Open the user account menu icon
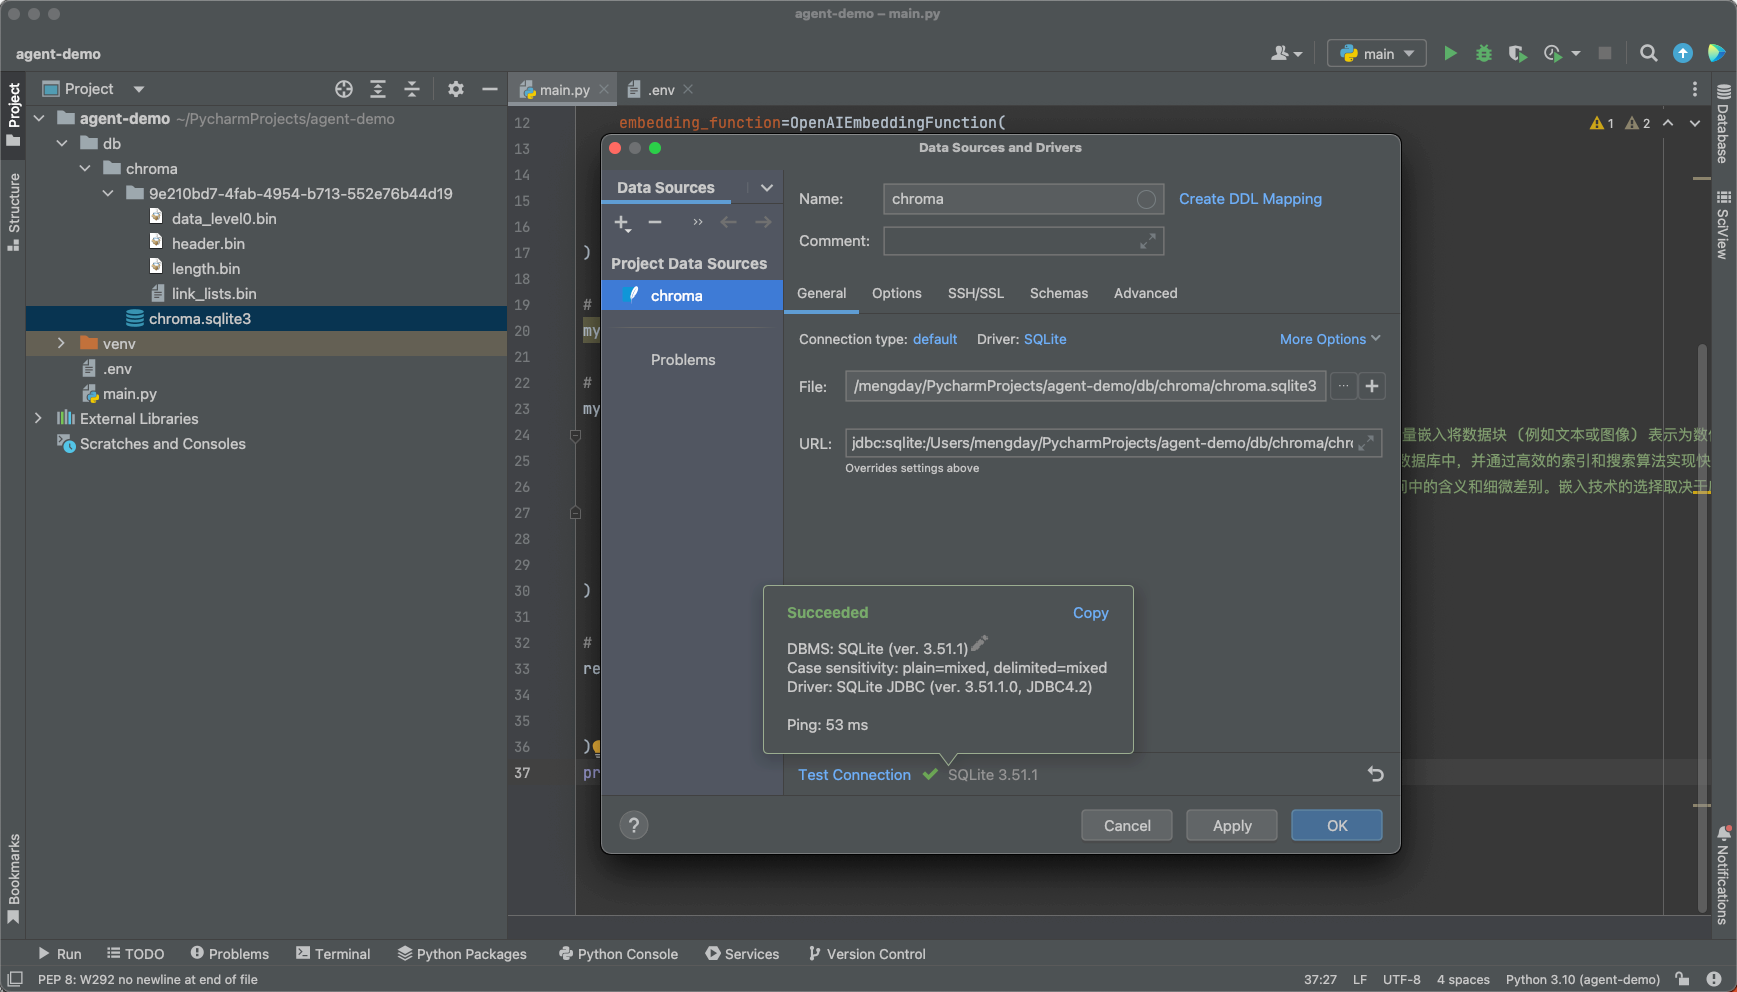 [1286, 53]
